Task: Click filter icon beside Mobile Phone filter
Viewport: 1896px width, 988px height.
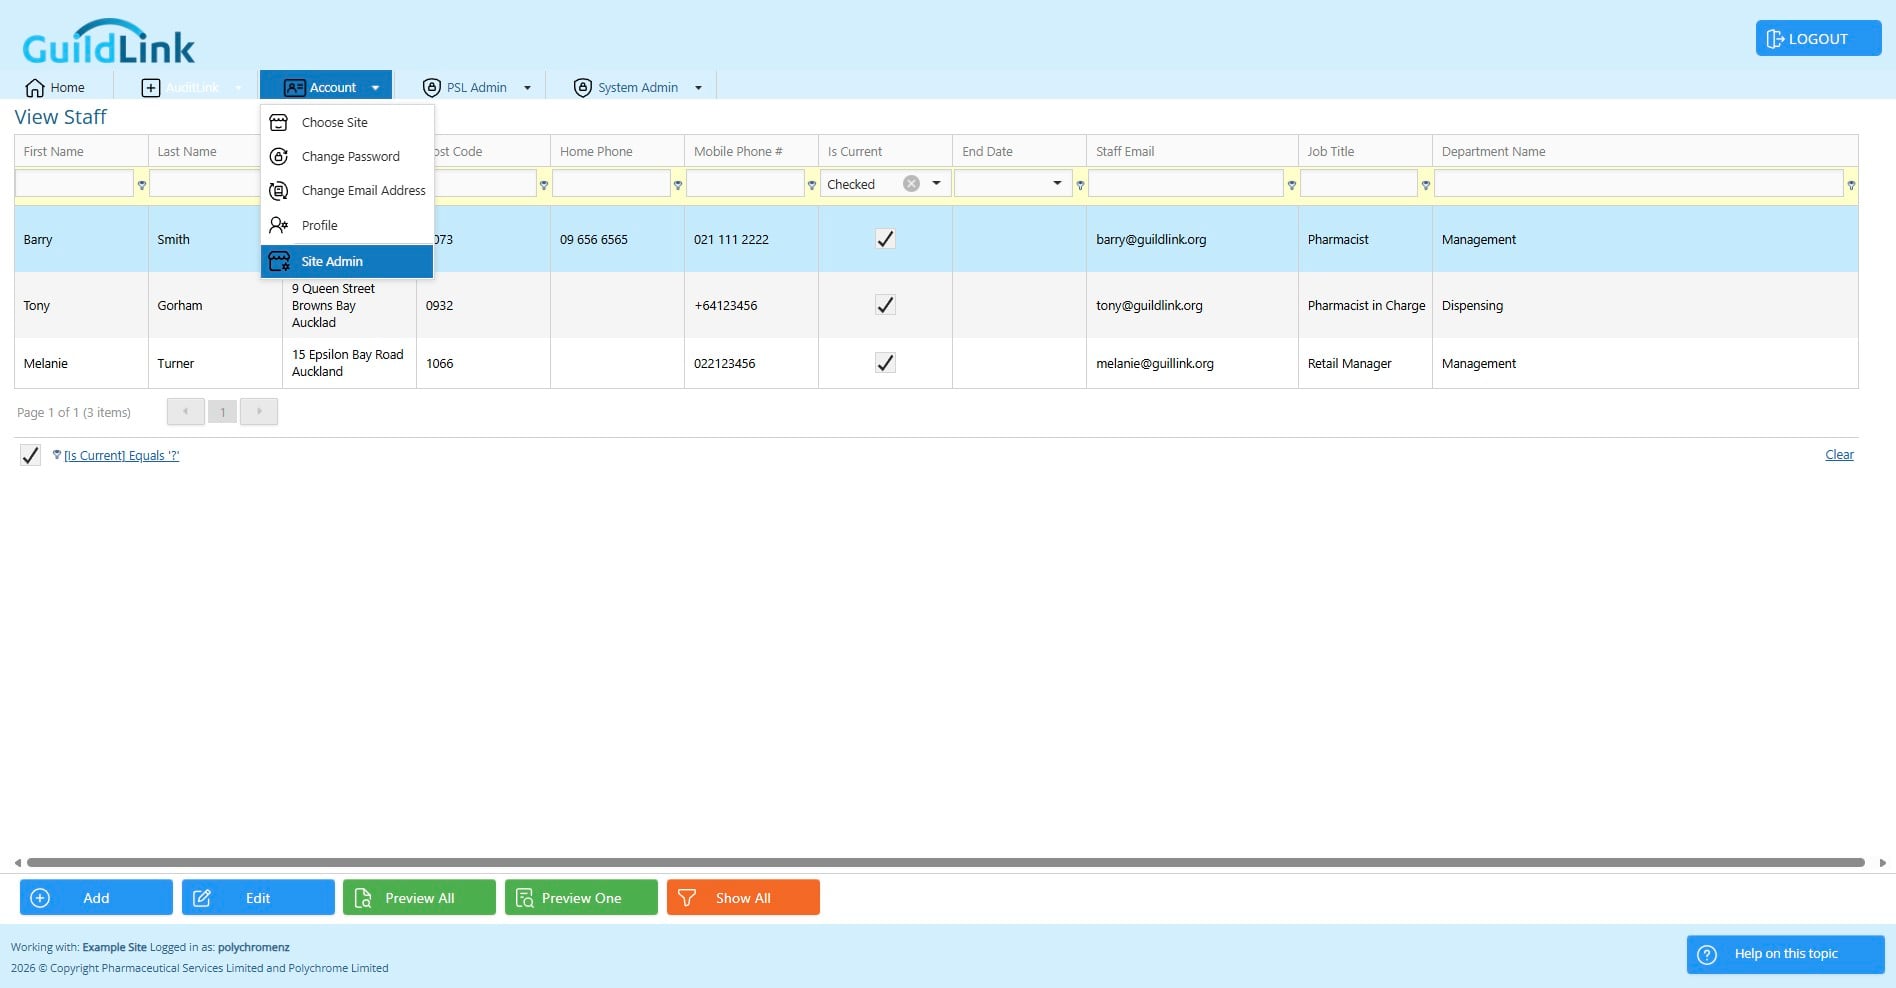Action: click(x=812, y=185)
